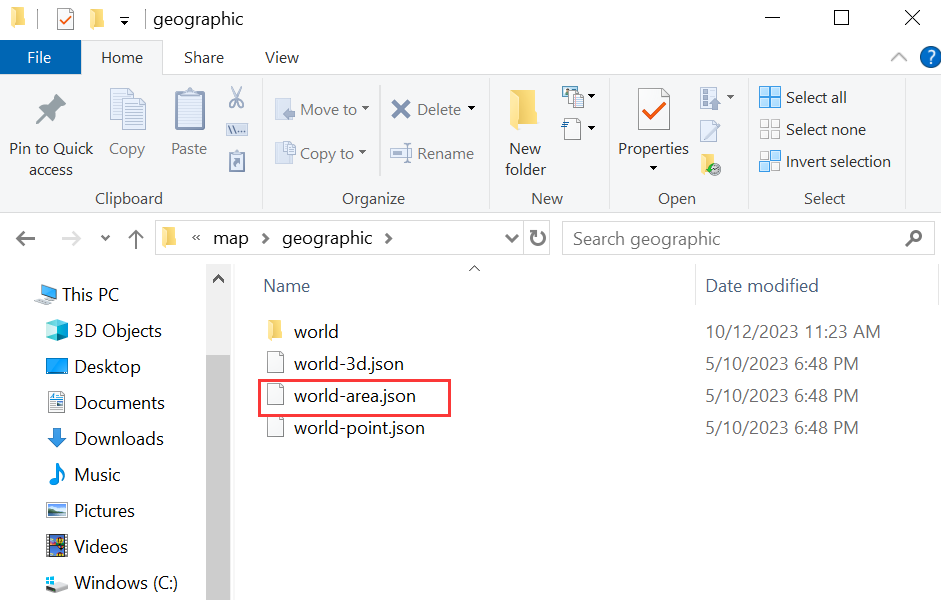Click the Paste icon in the Clipboard group

[188, 120]
